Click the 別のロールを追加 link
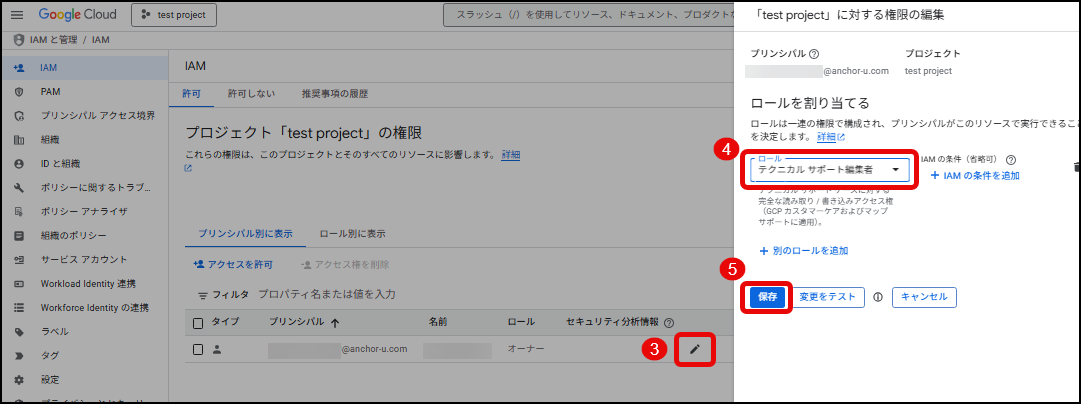1081x404 pixels. pos(803,251)
